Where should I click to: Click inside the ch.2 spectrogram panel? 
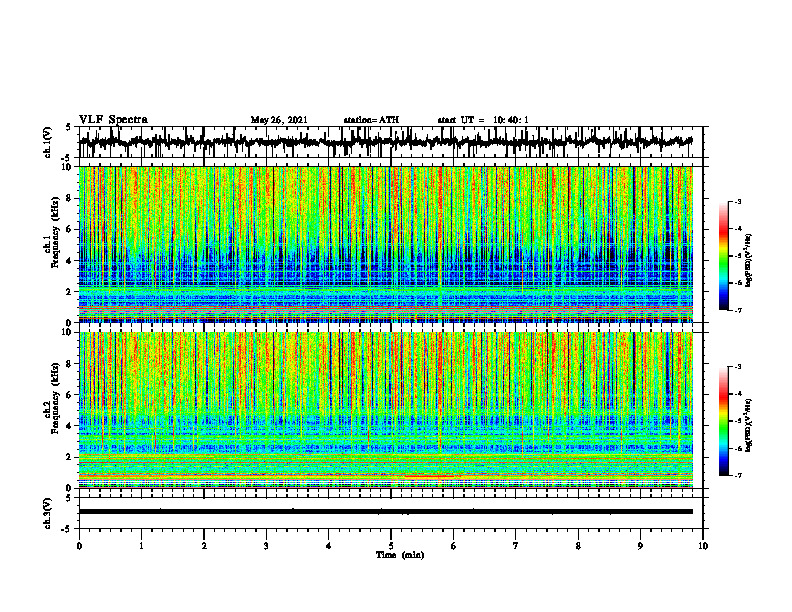click(x=386, y=410)
